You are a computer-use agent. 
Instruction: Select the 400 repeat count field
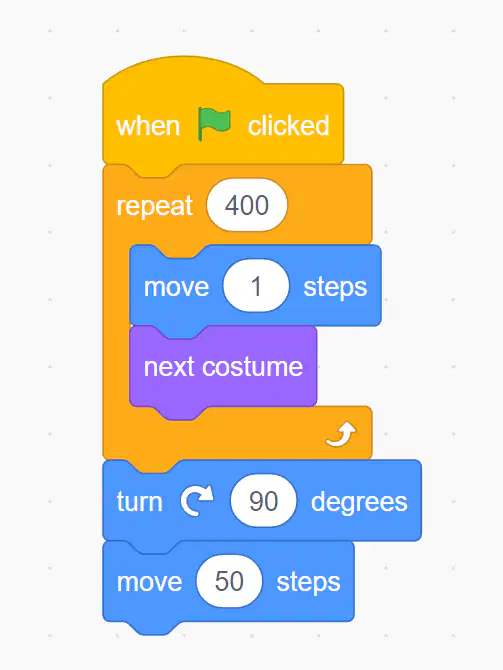point(247,205)
